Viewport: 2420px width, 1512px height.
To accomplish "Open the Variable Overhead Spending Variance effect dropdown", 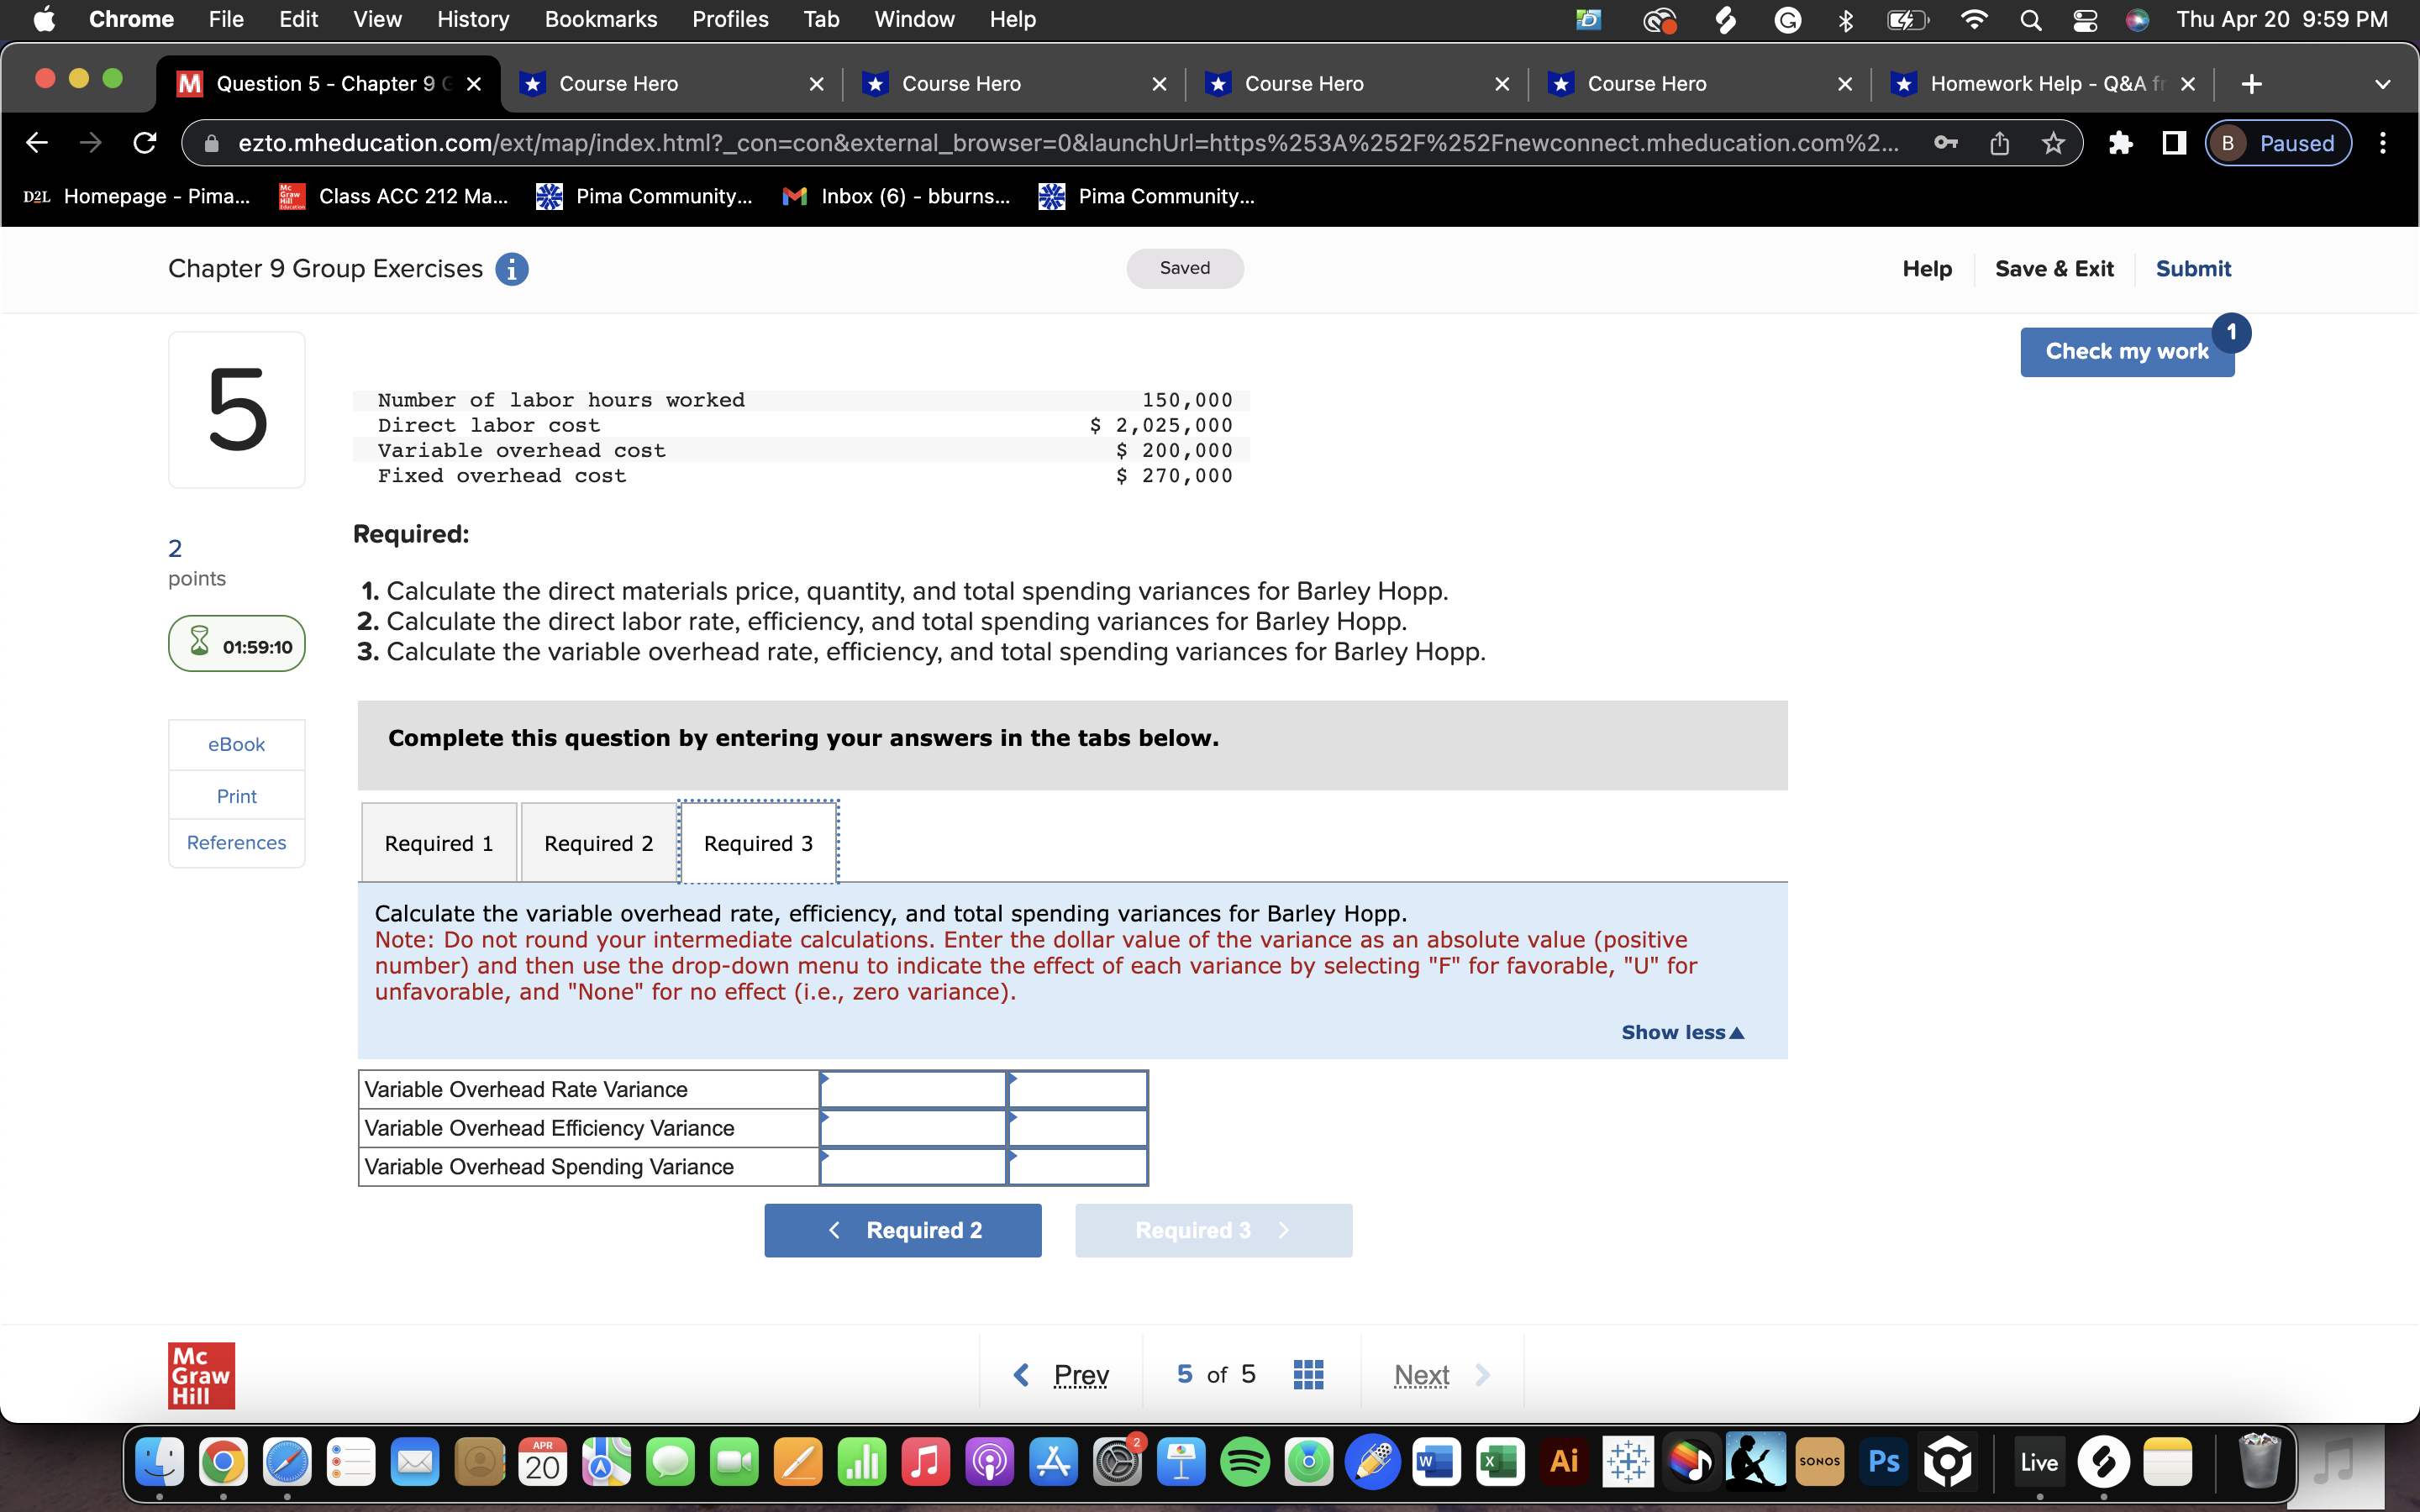I will pyautogui.click(x=1077, y=1167).
